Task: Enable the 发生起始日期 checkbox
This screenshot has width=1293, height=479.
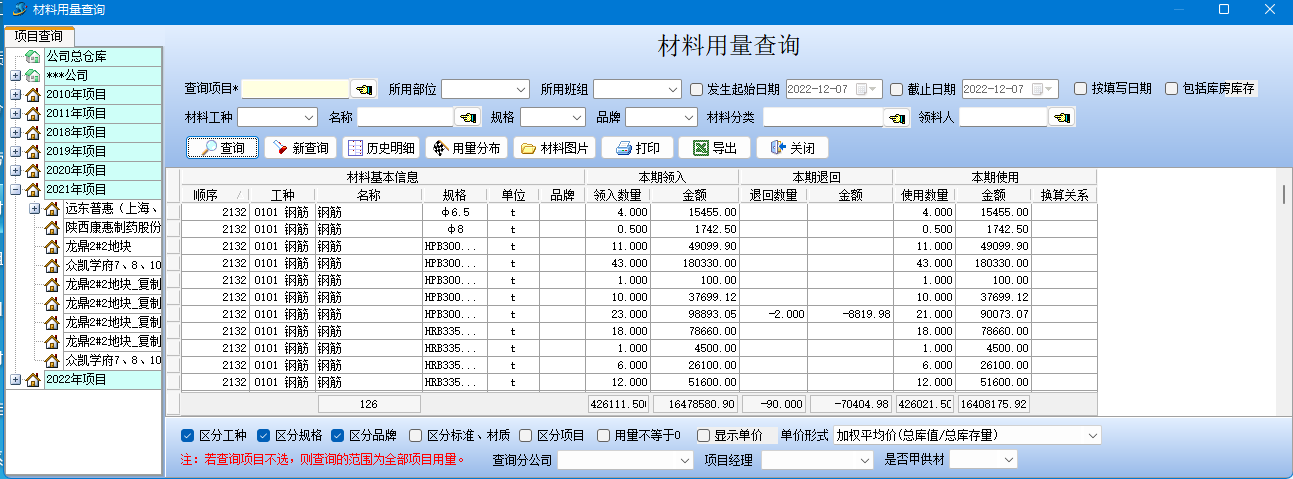Action: point(697,89)
